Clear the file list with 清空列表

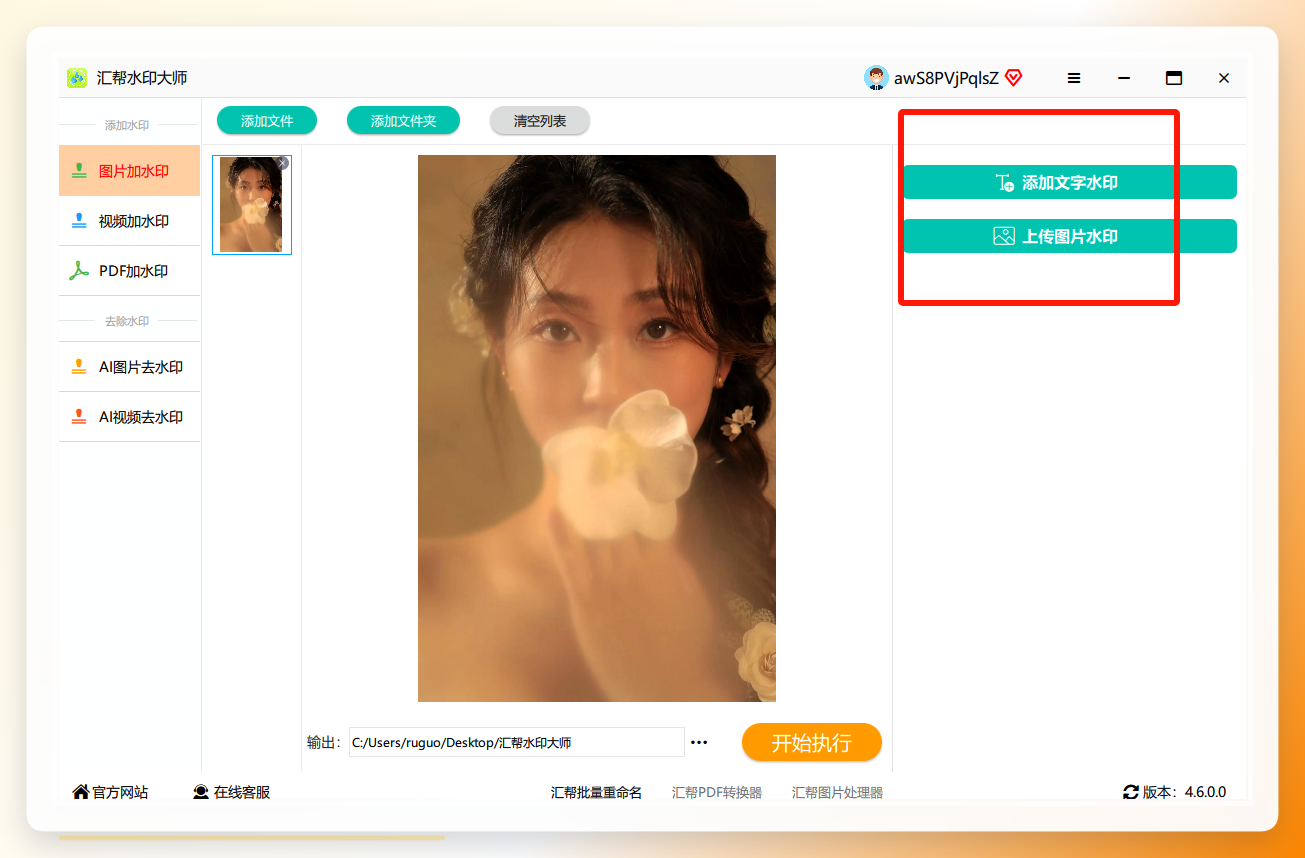(x=540, y=121)
